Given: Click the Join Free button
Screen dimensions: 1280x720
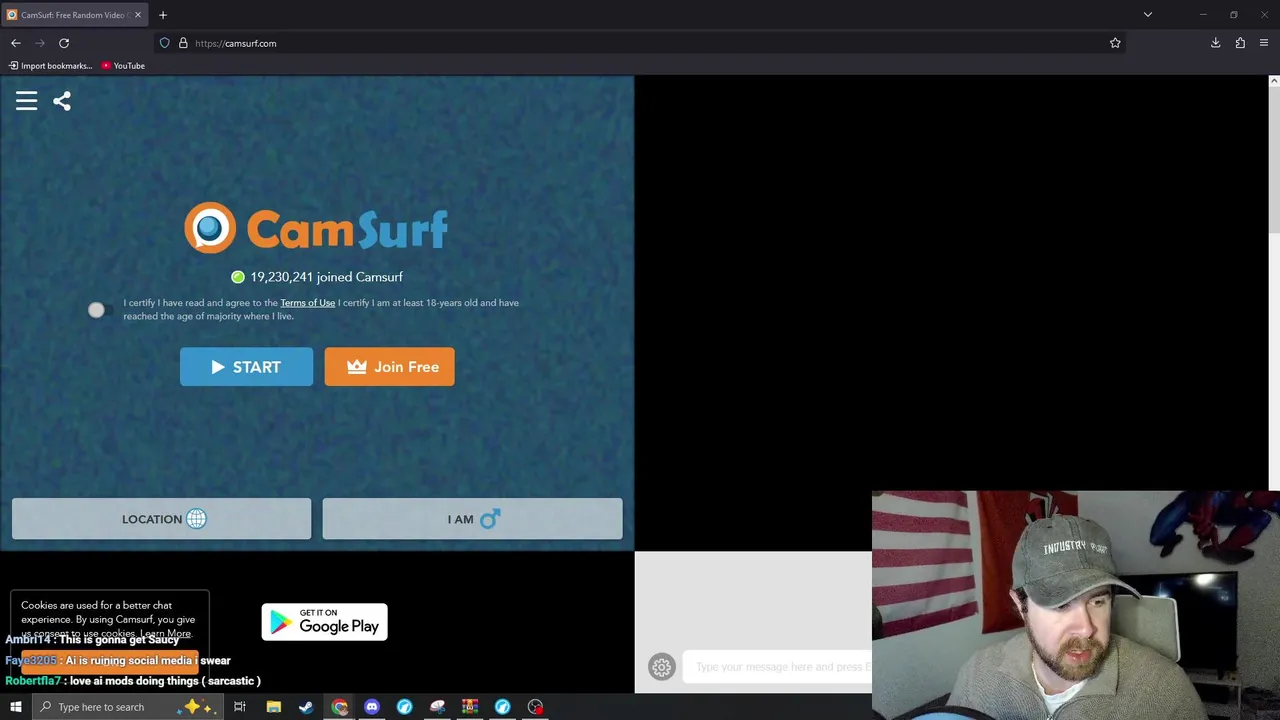Looking at the screenshot, I should click(389, 367).
